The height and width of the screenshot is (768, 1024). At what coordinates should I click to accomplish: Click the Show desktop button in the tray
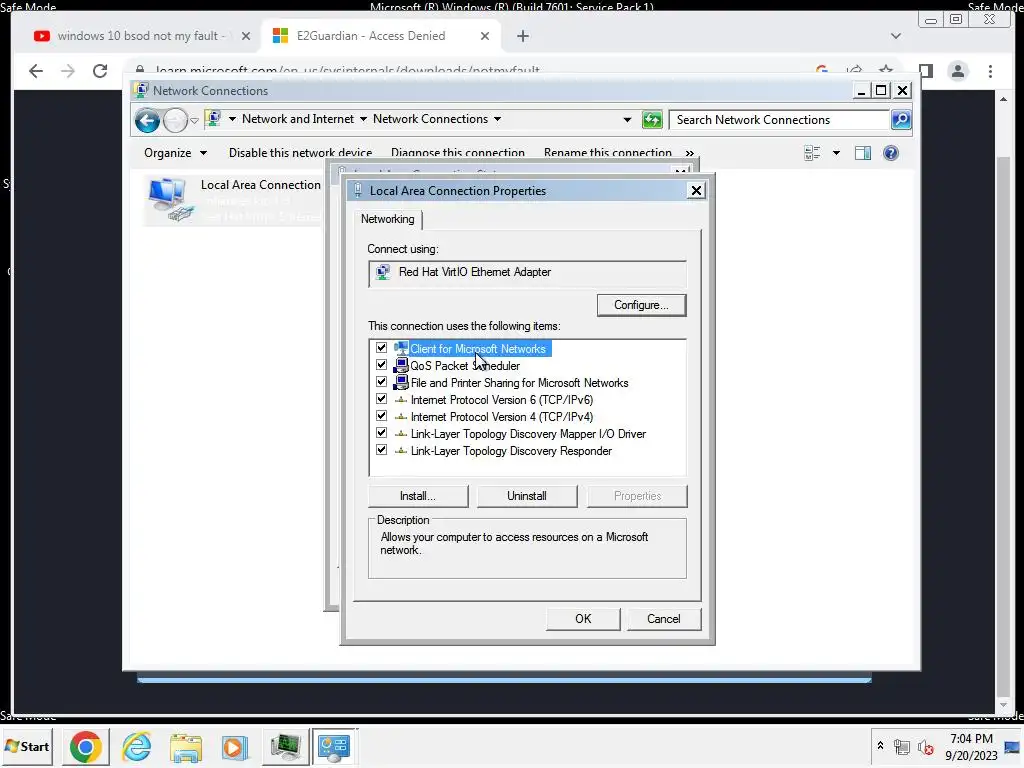1012,746
